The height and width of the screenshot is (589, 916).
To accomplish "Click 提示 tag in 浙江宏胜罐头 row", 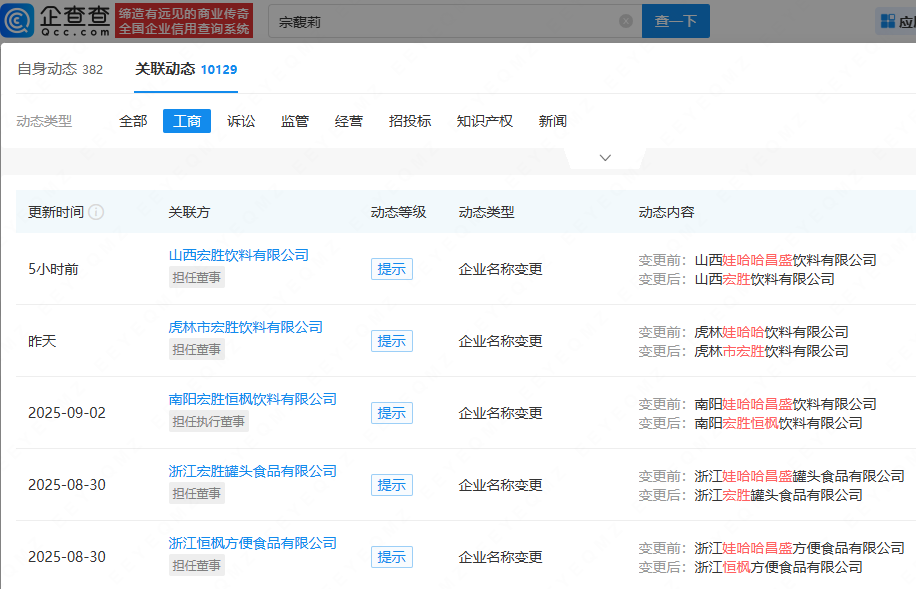I will 391,484.
